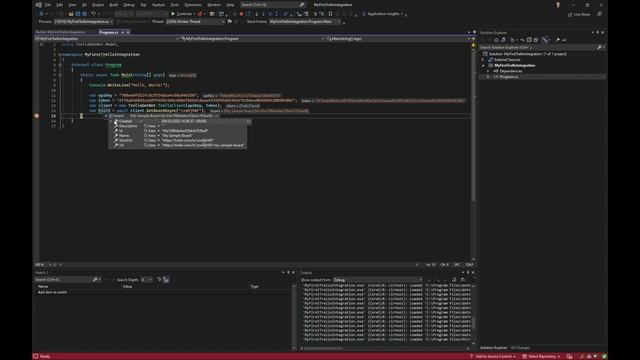Viewport: 640px width, 360px height.
Task: Open the Search Depth dropdown
Action: point(147,280)
